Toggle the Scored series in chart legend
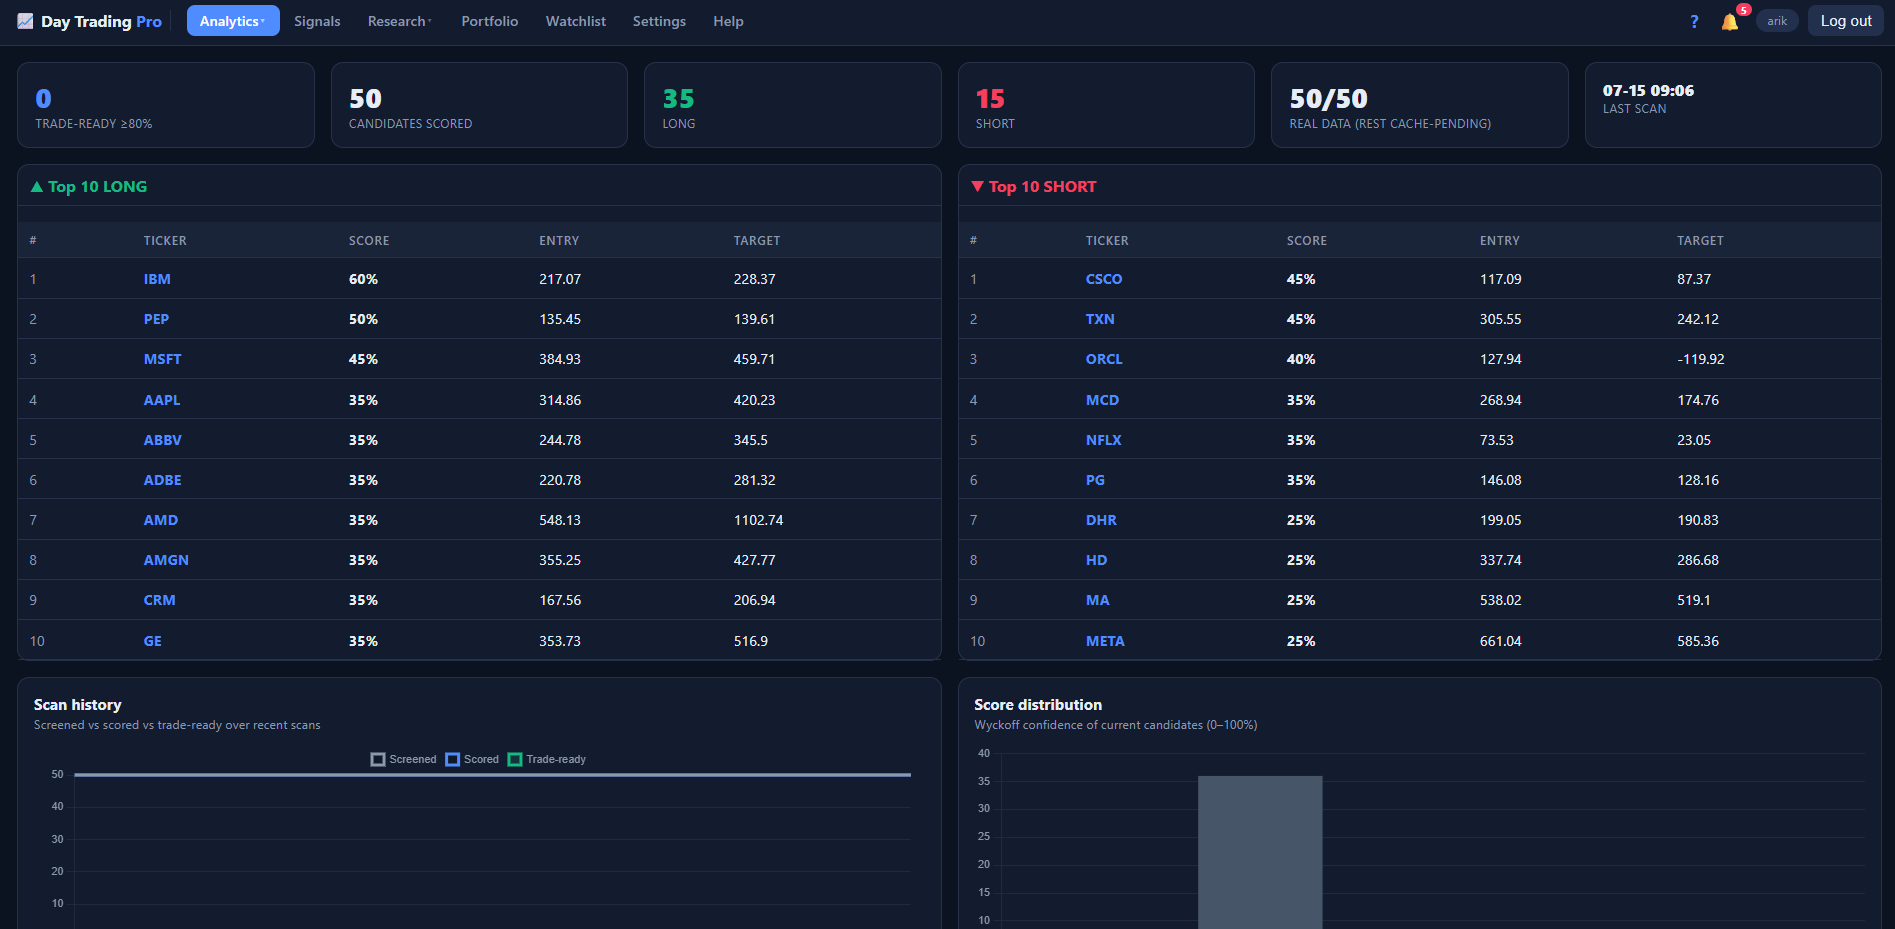The height and width of the screenshot is (929, 1895). pos(472,759)
